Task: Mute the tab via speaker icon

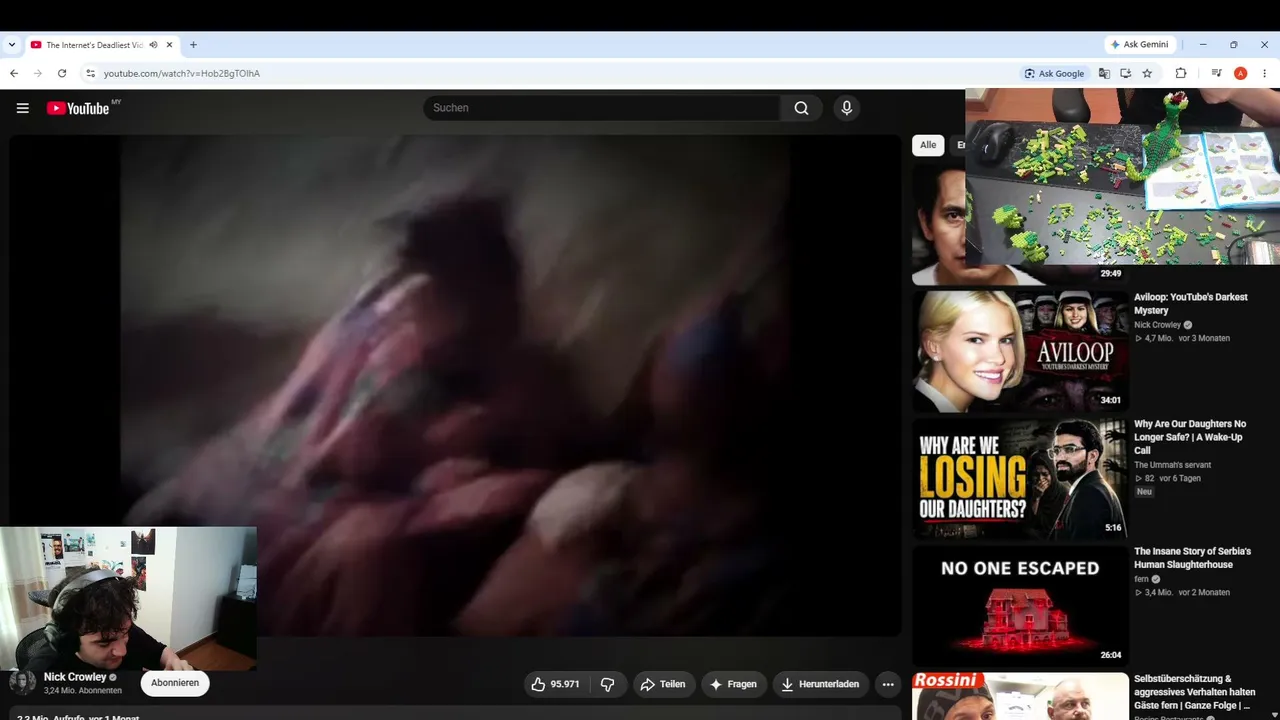Action: 153,45
